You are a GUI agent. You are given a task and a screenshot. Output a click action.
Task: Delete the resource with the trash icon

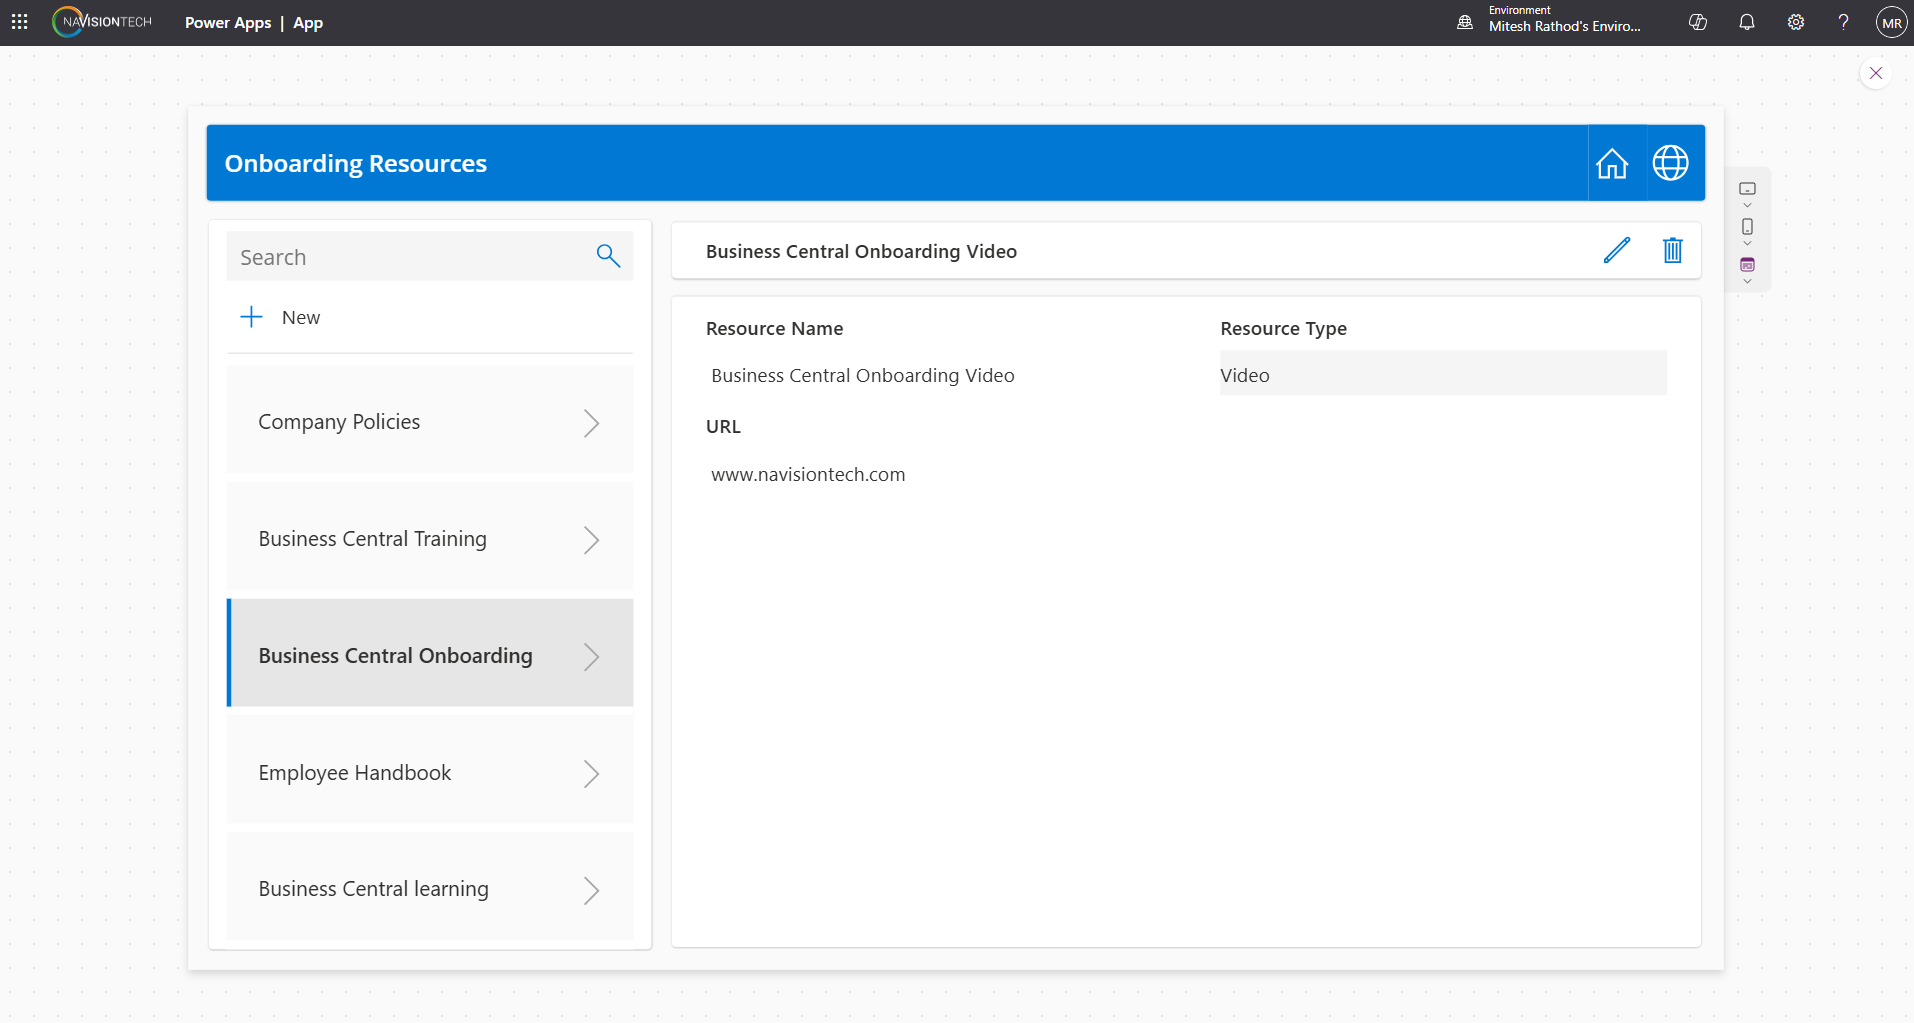[x=1672, y=250]
